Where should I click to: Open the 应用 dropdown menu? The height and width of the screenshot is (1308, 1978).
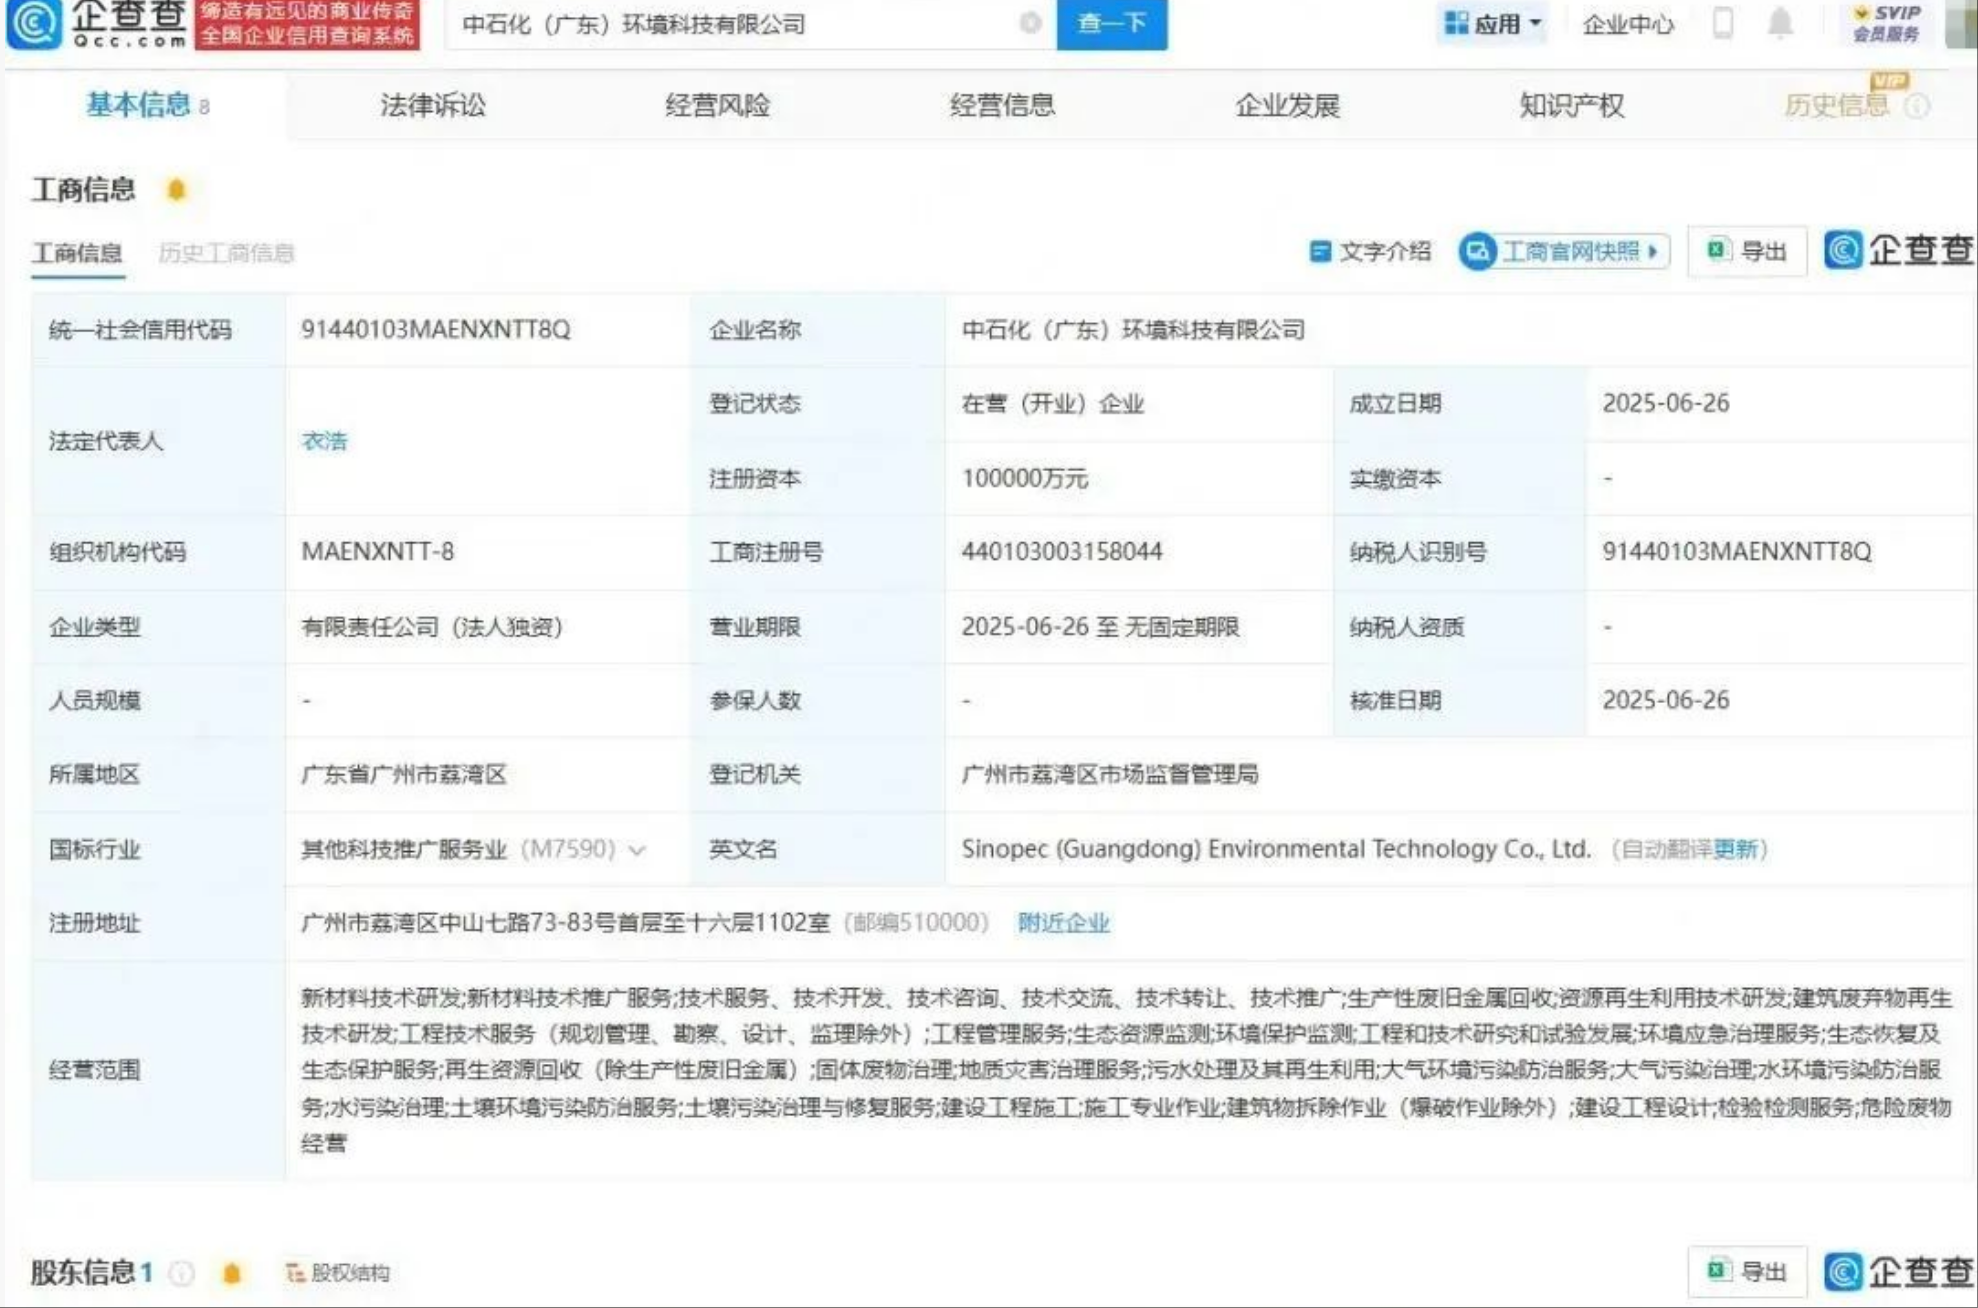click(x=1493, y=23)
